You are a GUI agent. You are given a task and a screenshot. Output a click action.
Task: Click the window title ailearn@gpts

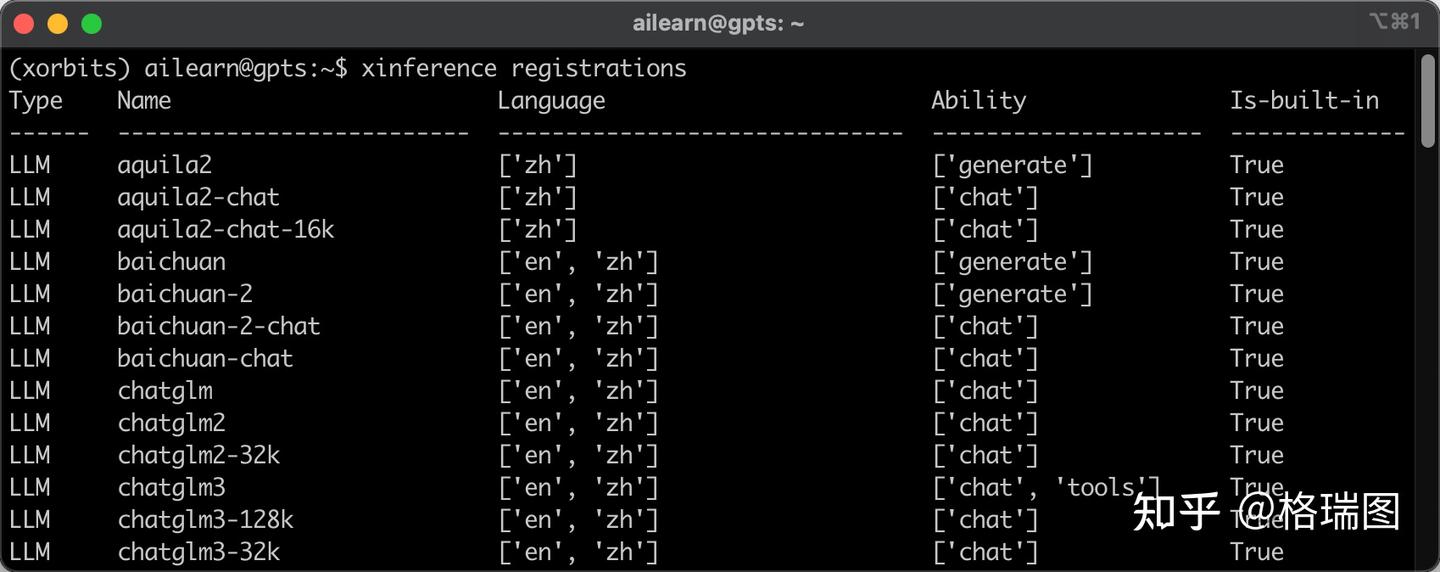[x=718, y=23]
